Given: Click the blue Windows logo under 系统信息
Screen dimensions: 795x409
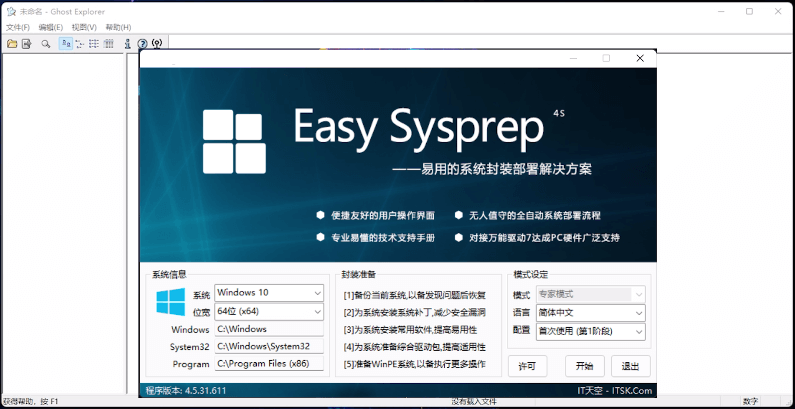Looking at the screenshot, I should pyautogui.click(x=171, y=302).
